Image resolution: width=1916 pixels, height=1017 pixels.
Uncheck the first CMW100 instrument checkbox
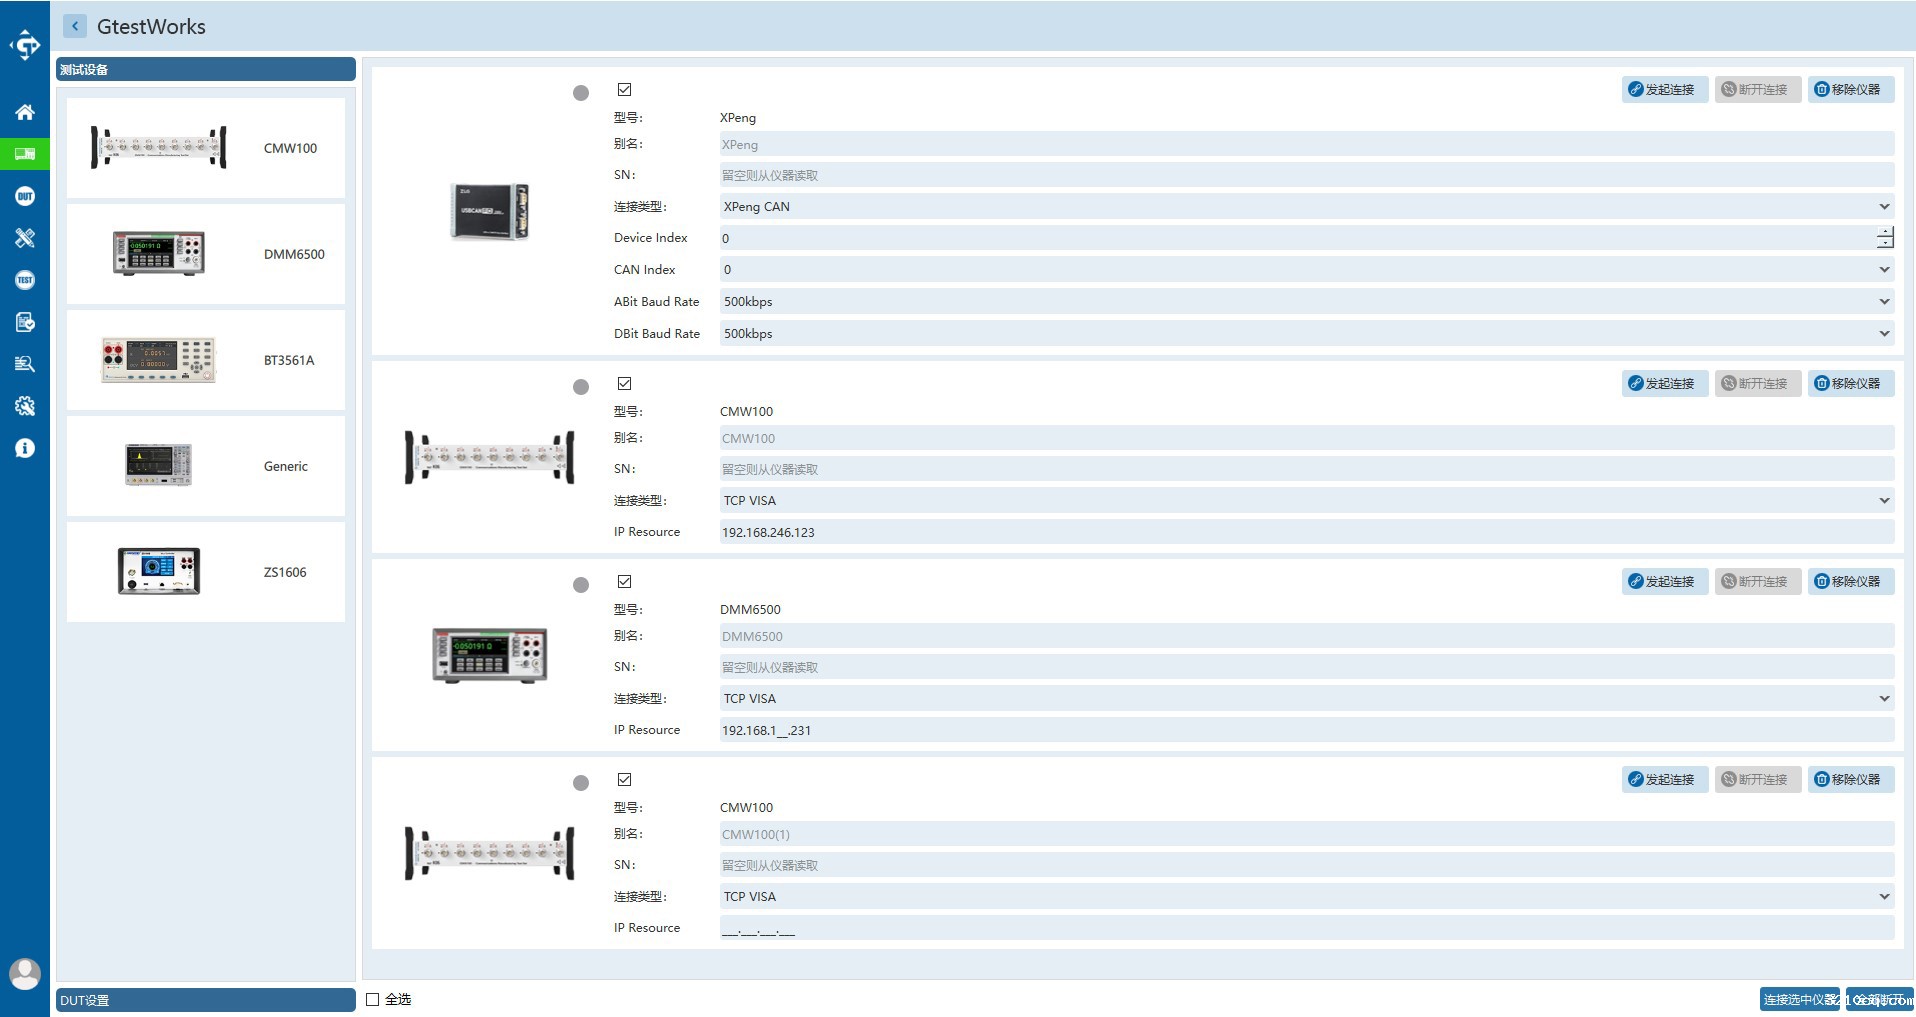[x=625, y=384]
